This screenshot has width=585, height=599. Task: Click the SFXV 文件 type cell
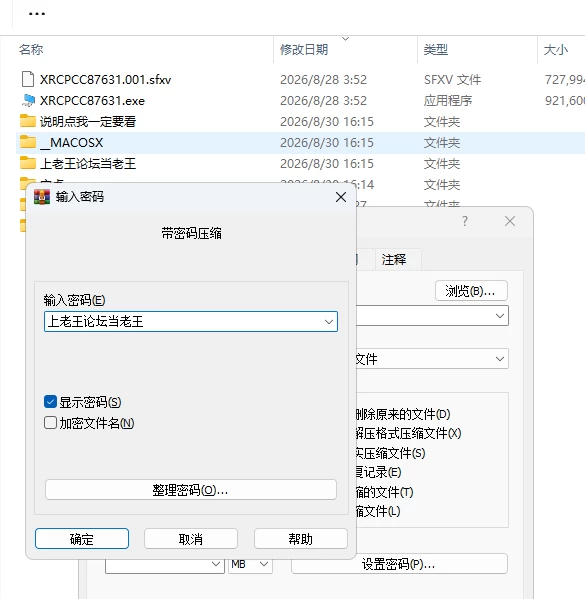pos(452,79)
